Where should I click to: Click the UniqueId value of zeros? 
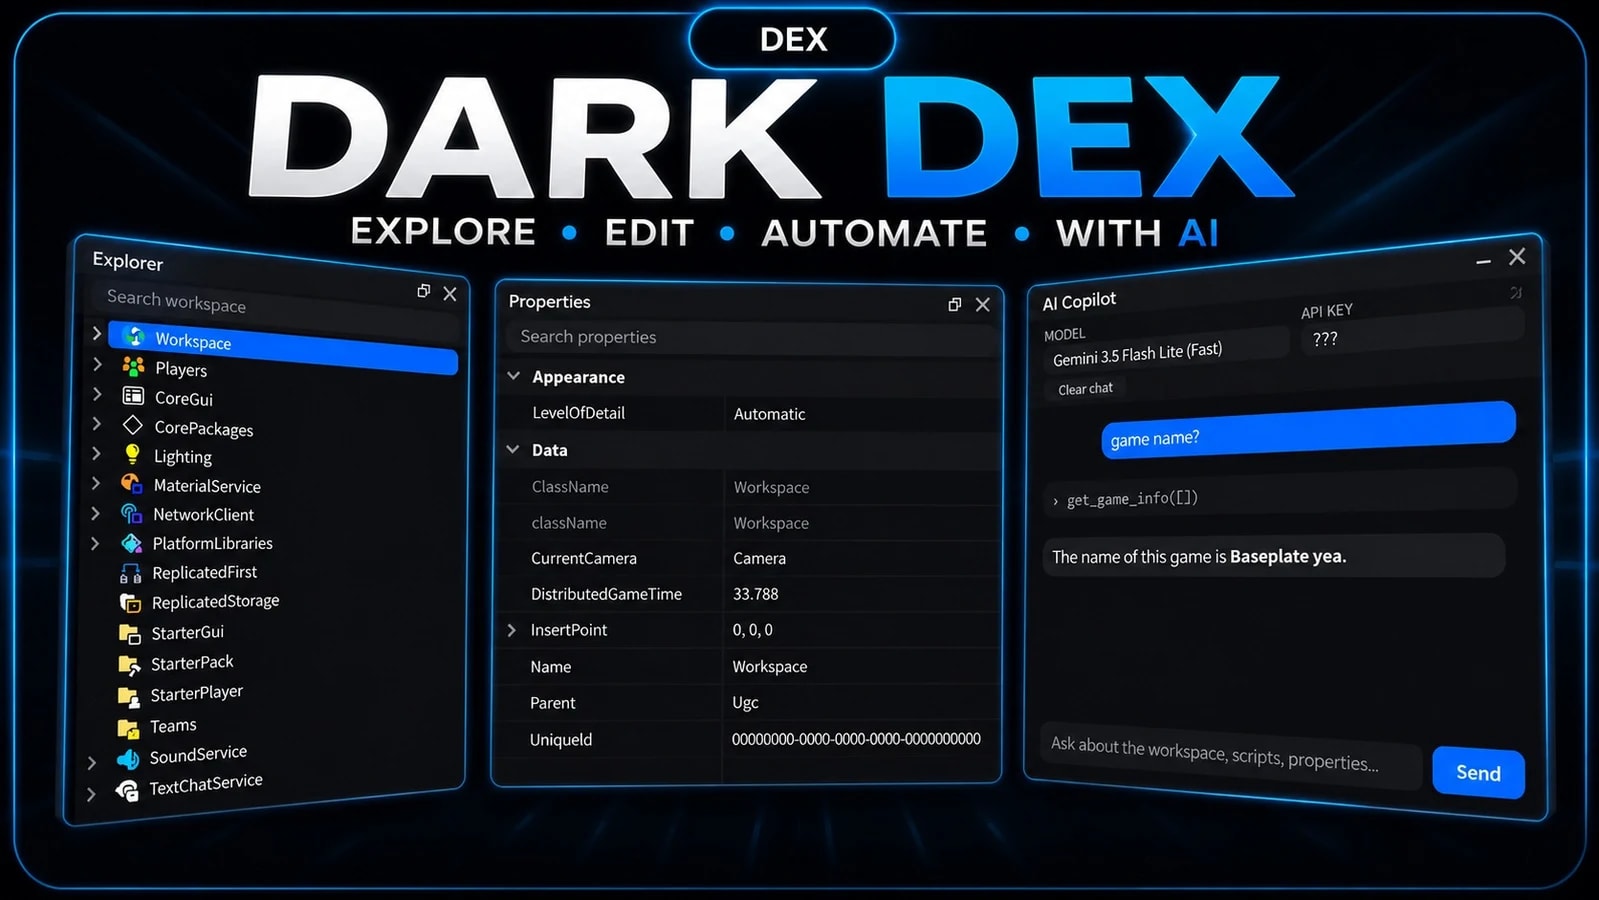click(856, 739)
